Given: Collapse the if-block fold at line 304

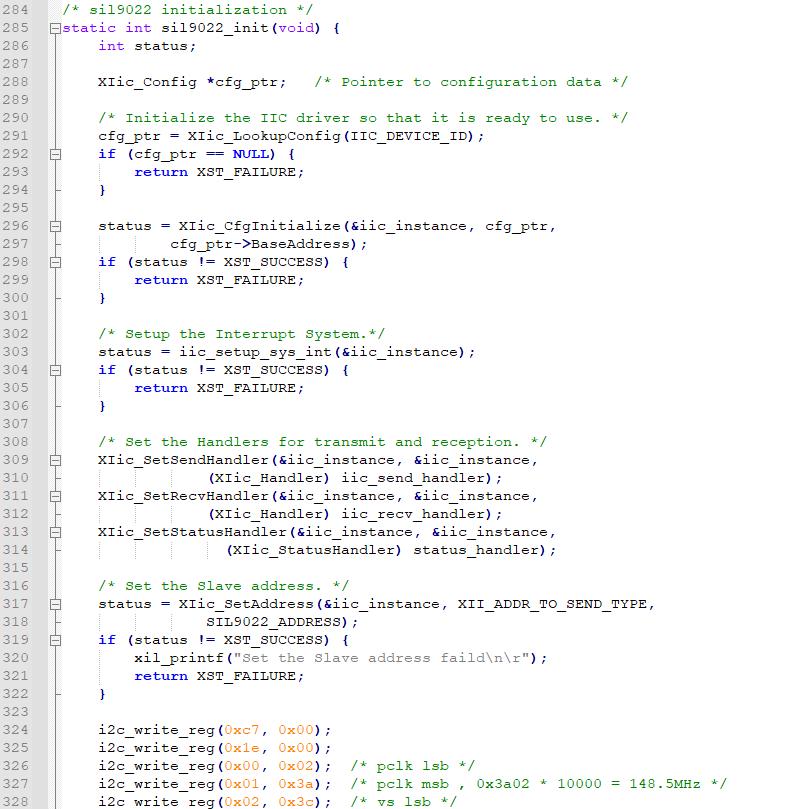Looking at the screenshot, I should [x=55, y=370].
